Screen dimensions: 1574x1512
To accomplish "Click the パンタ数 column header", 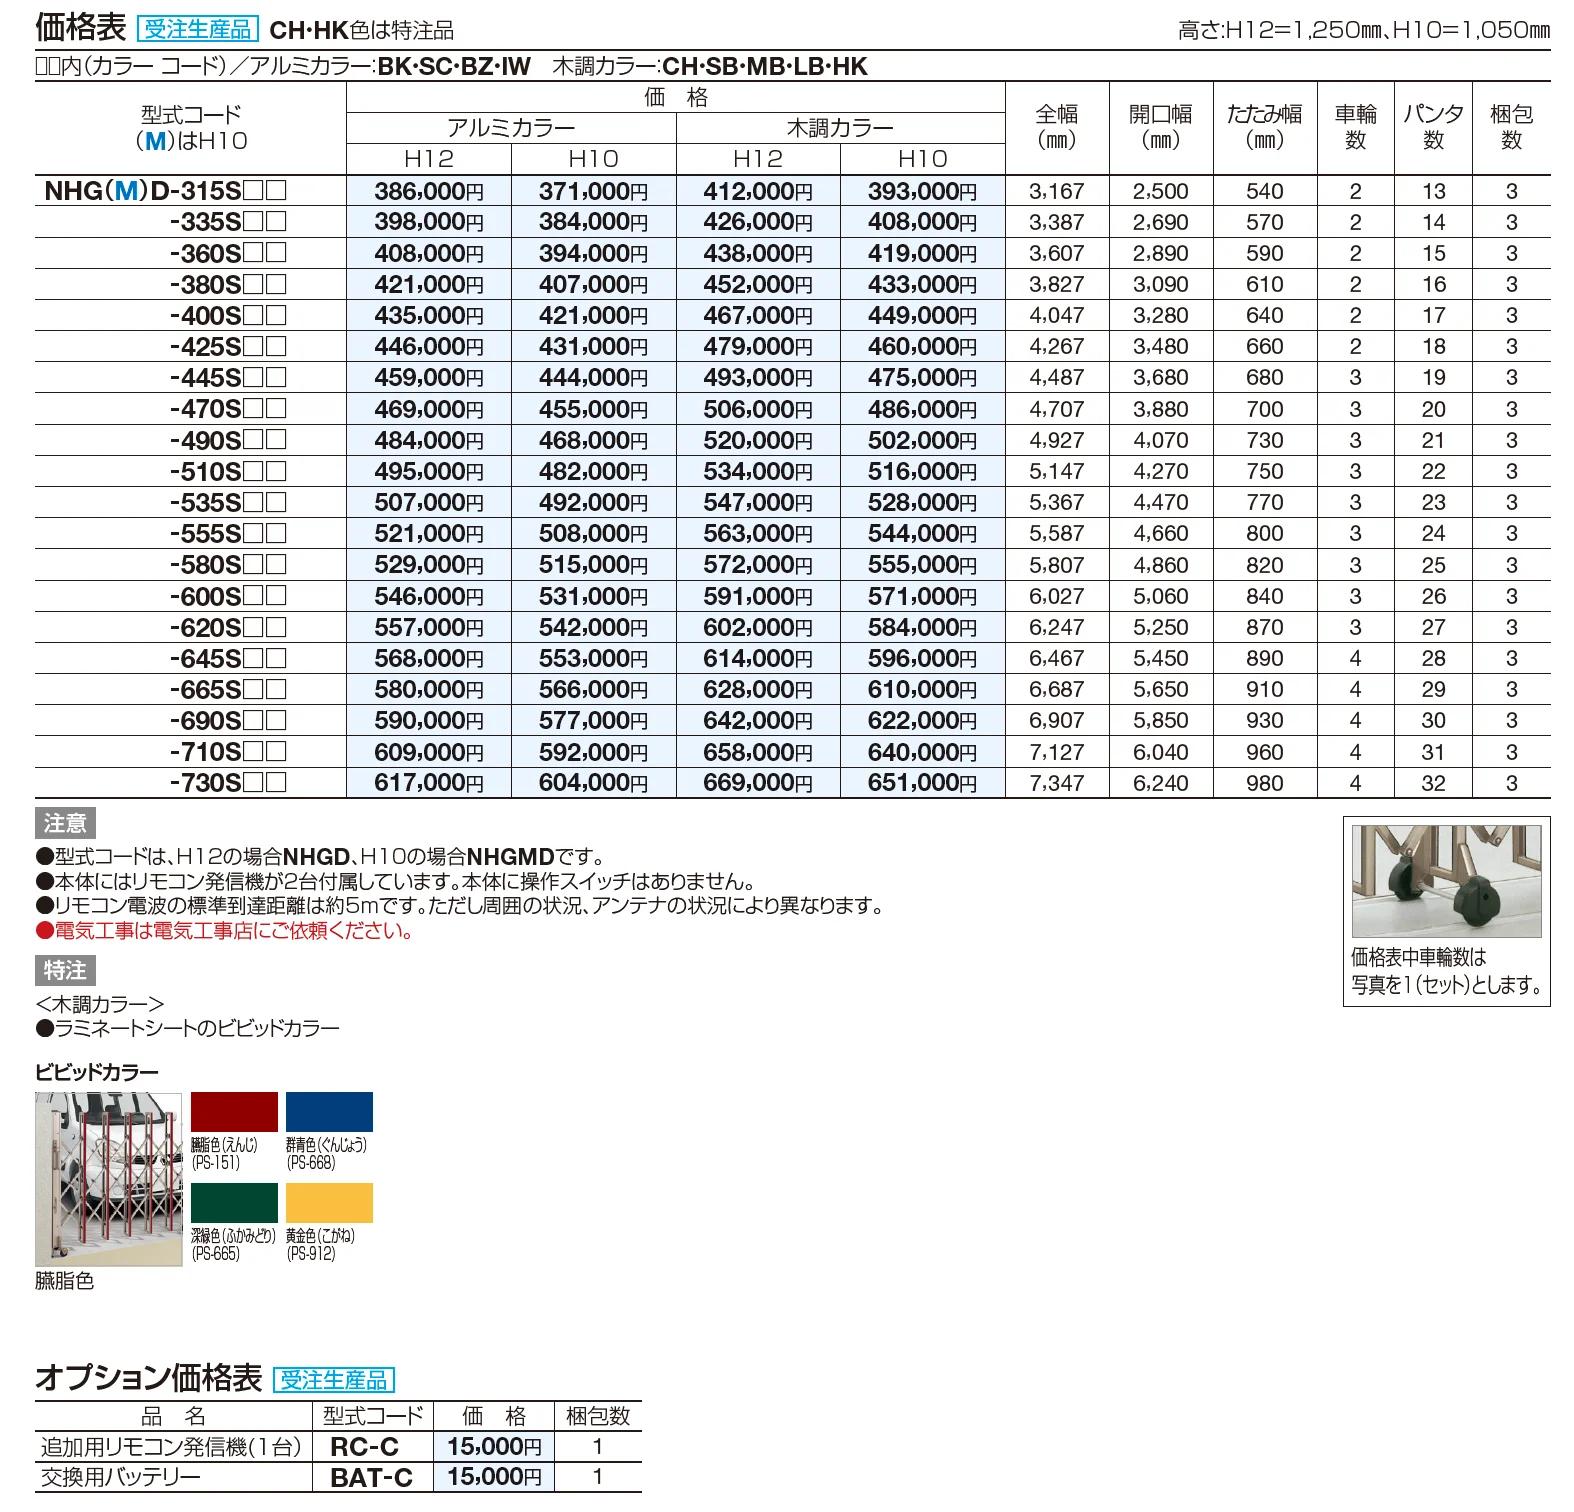I will click(x=1434, y=128).
